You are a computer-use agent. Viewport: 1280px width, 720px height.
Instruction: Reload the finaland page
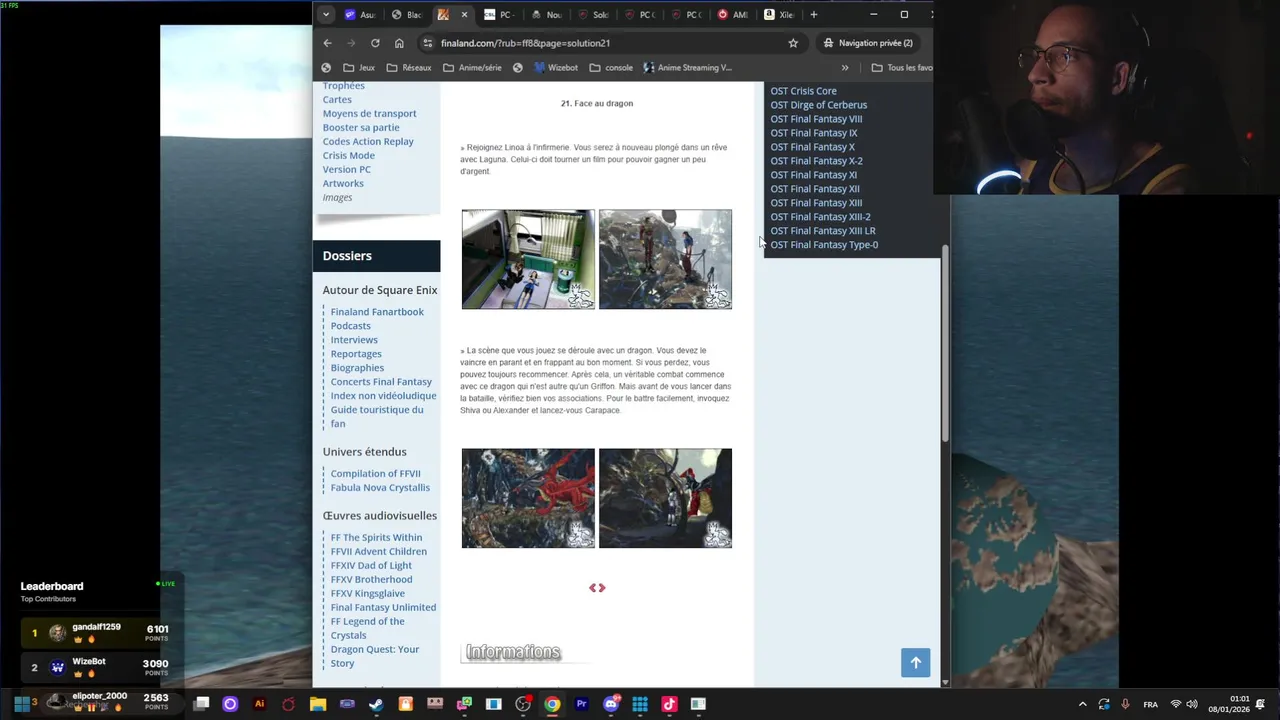tap(375, 43)
